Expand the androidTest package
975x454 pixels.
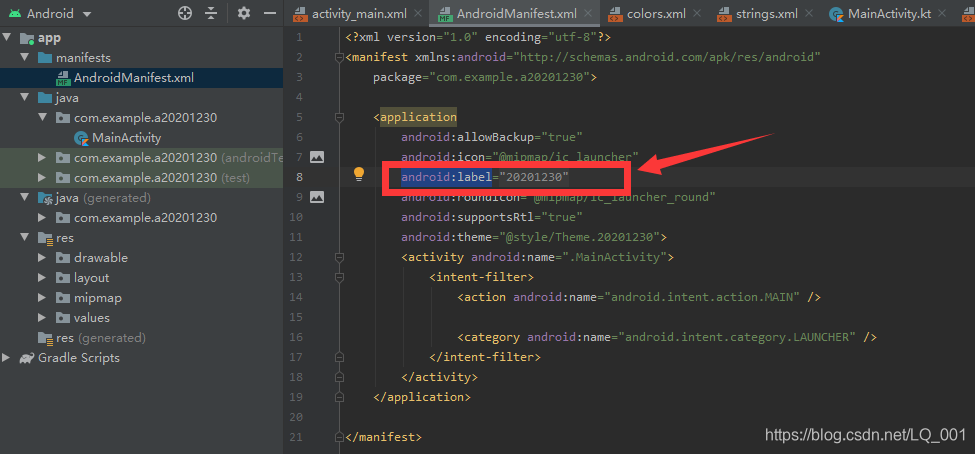pos(42,157)
